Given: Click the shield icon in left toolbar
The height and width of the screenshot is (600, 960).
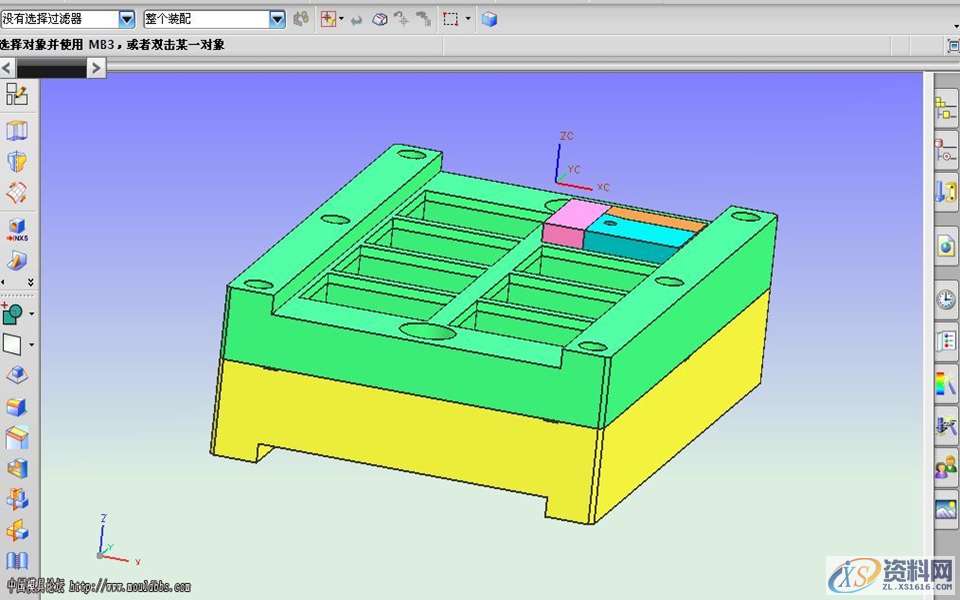Looking at the screenshot, I should (17, 161).
